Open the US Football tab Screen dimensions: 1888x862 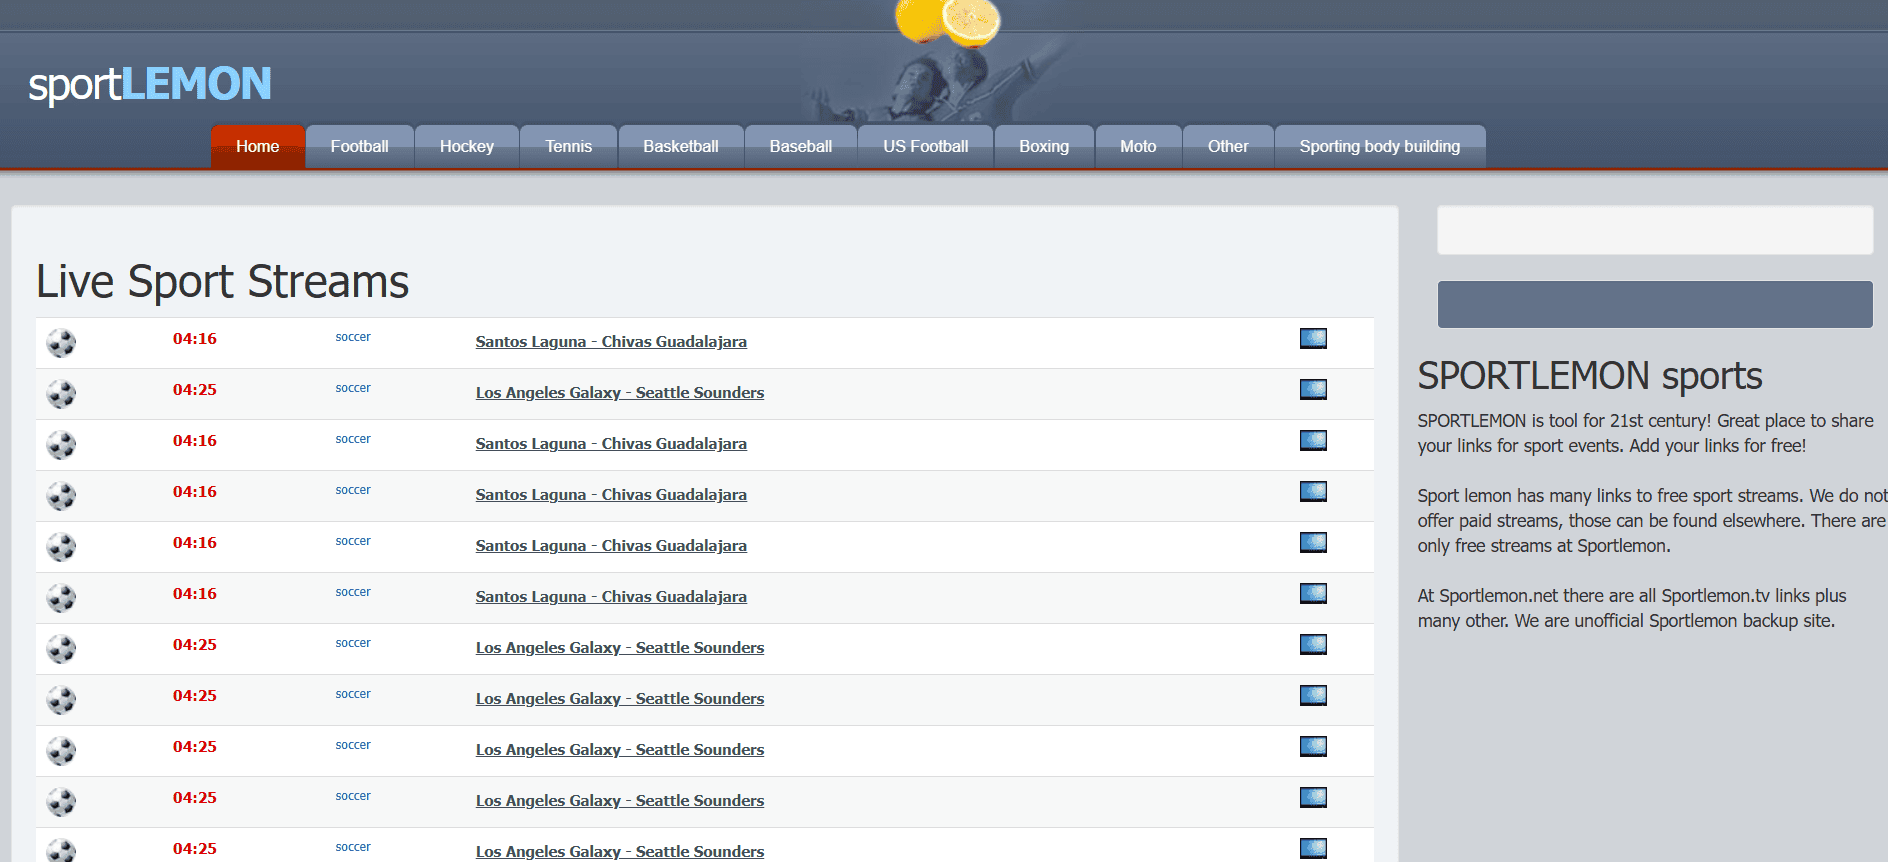(x=925, y=147)
